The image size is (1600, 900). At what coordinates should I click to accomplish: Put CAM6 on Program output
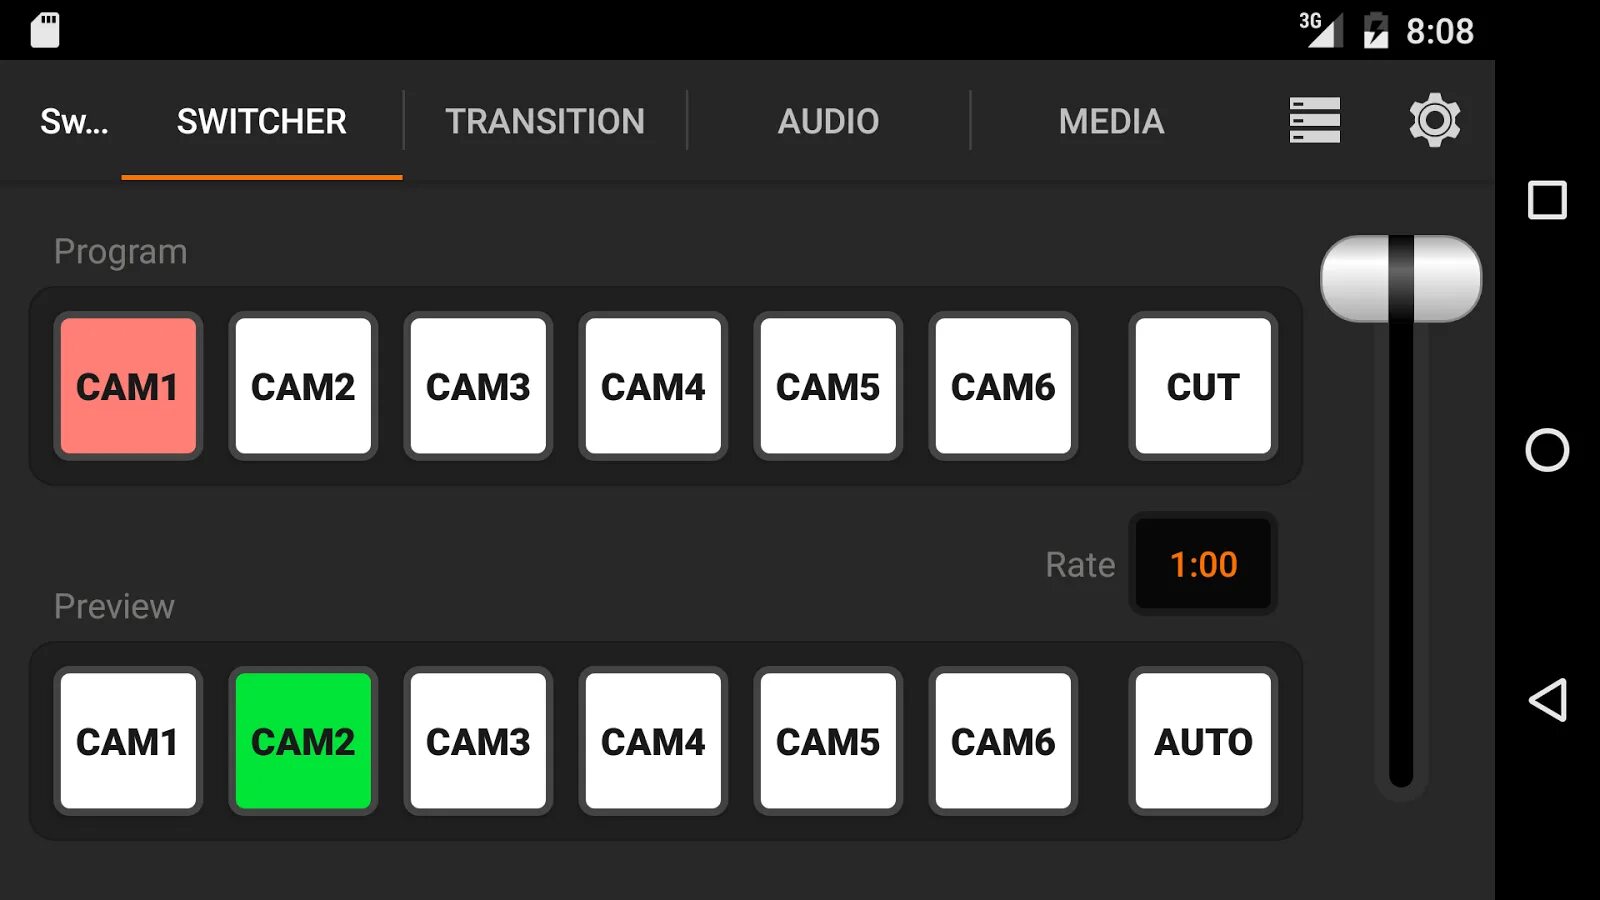1003,386
